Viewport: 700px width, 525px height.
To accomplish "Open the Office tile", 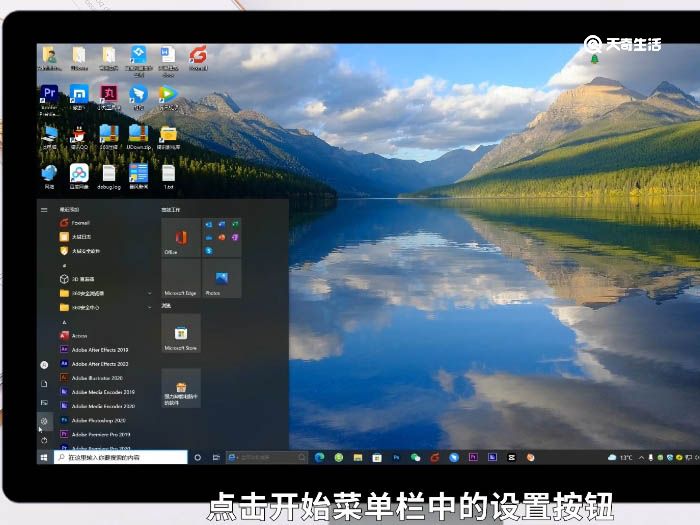I will coord(181,238).
